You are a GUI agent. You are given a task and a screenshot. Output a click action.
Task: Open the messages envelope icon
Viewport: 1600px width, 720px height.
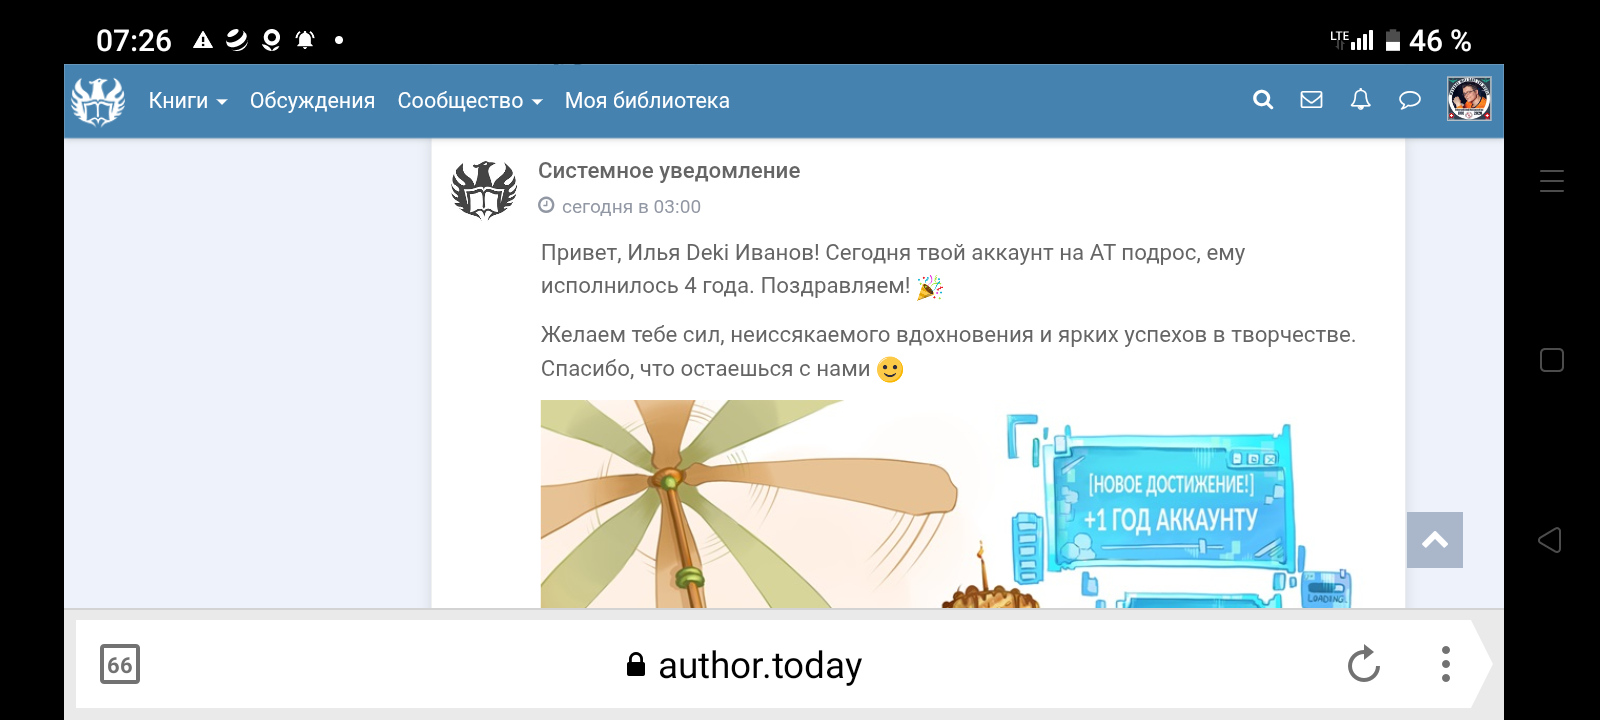pyautogui.click(x=1311, y=100)
